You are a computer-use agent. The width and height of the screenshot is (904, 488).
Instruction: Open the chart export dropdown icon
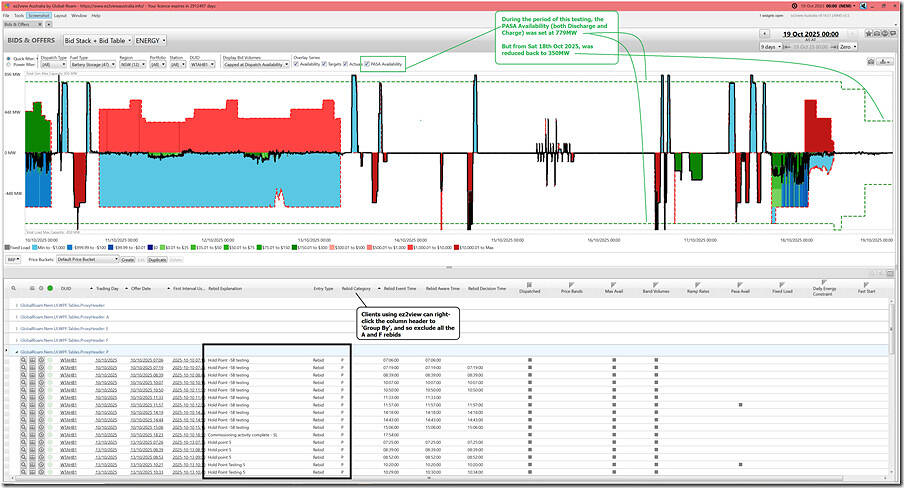(885, 61)
